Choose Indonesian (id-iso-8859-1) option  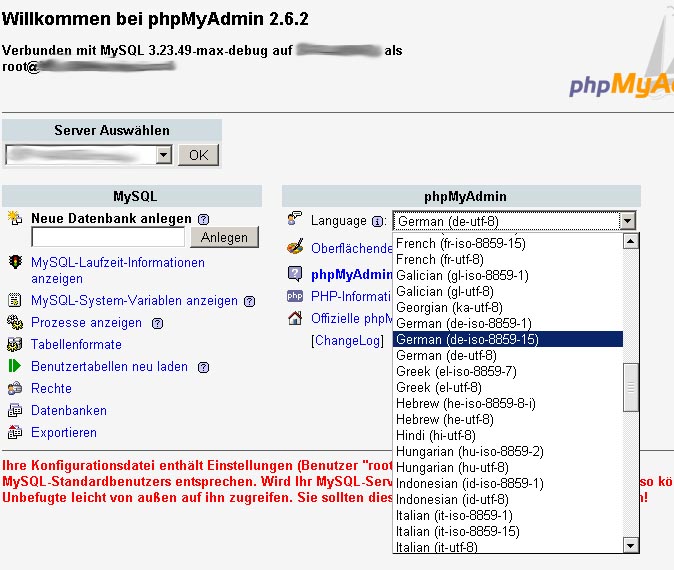[x=508, y=483]
